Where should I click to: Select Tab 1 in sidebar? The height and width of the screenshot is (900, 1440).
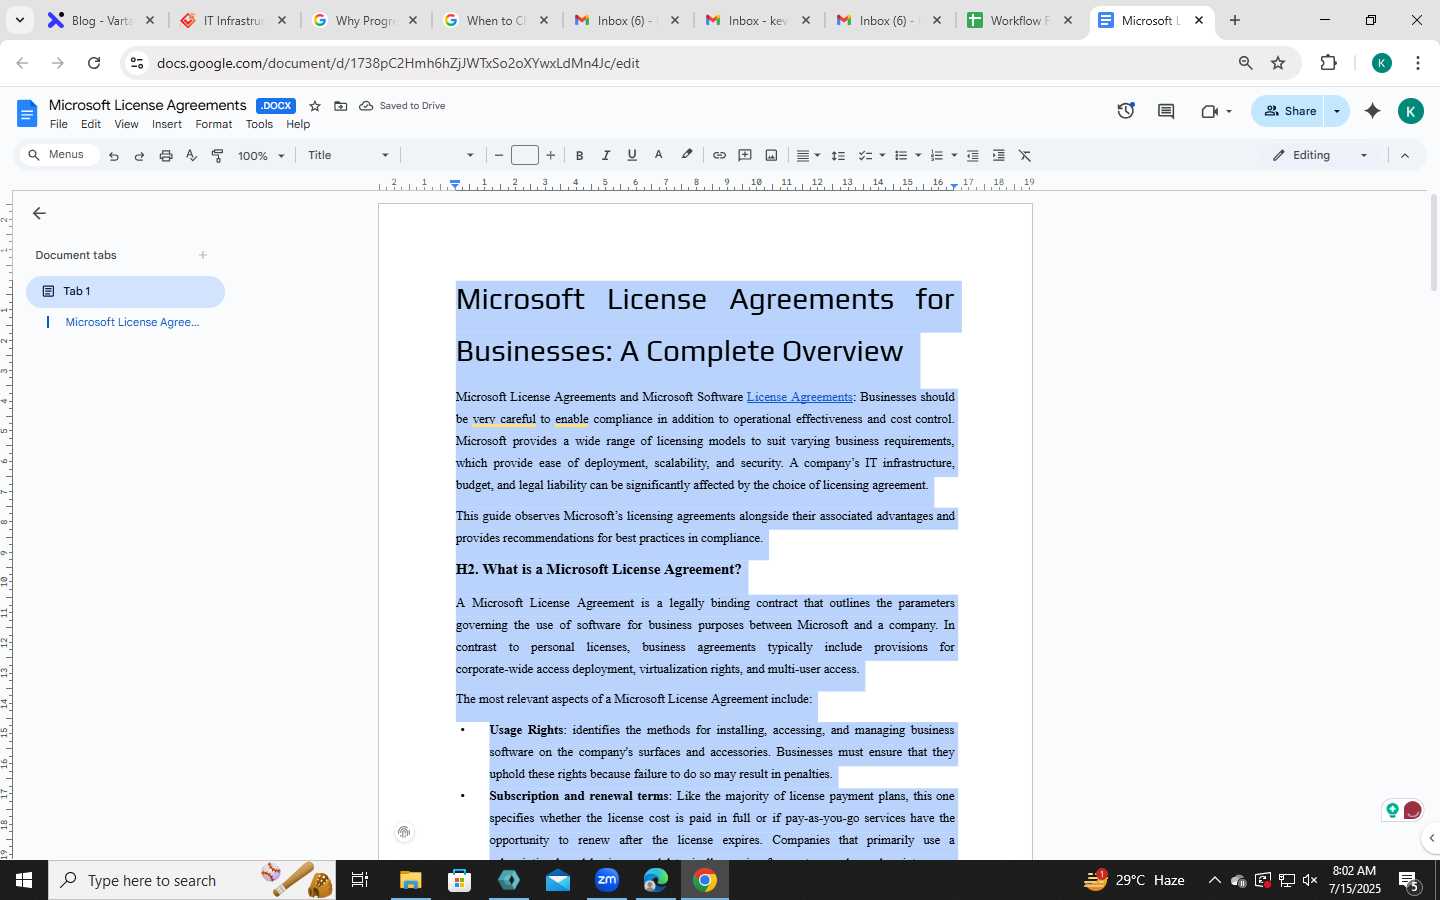click(x=125, y=291)
